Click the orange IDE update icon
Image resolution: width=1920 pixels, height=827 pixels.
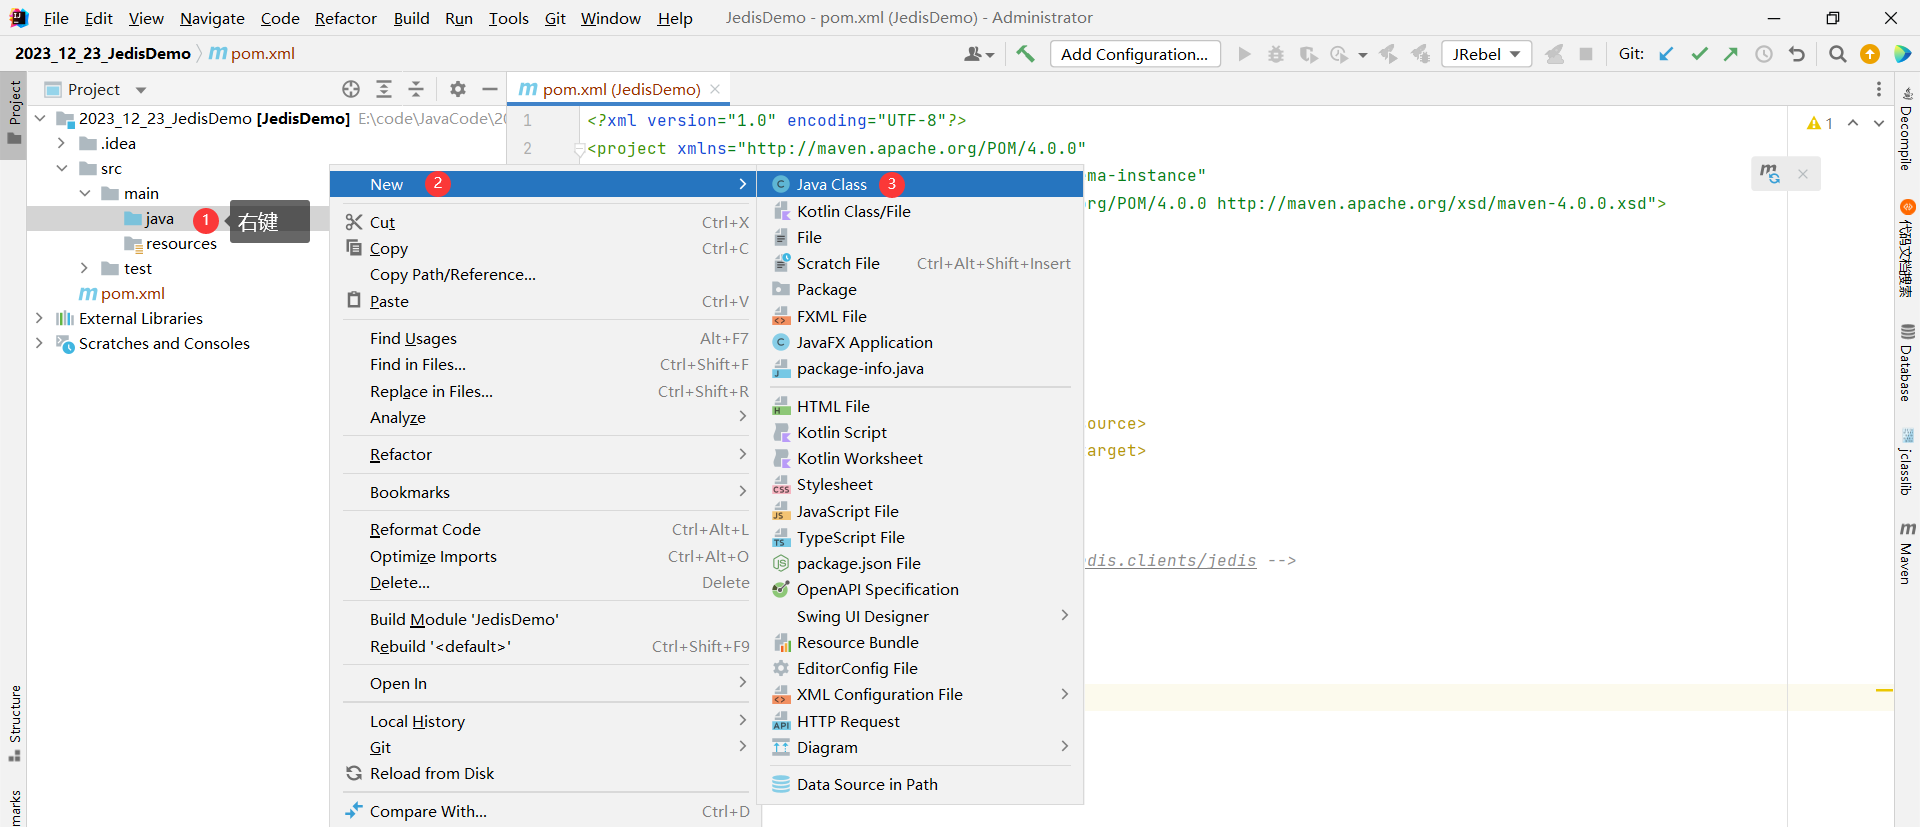coord(1870,54)
